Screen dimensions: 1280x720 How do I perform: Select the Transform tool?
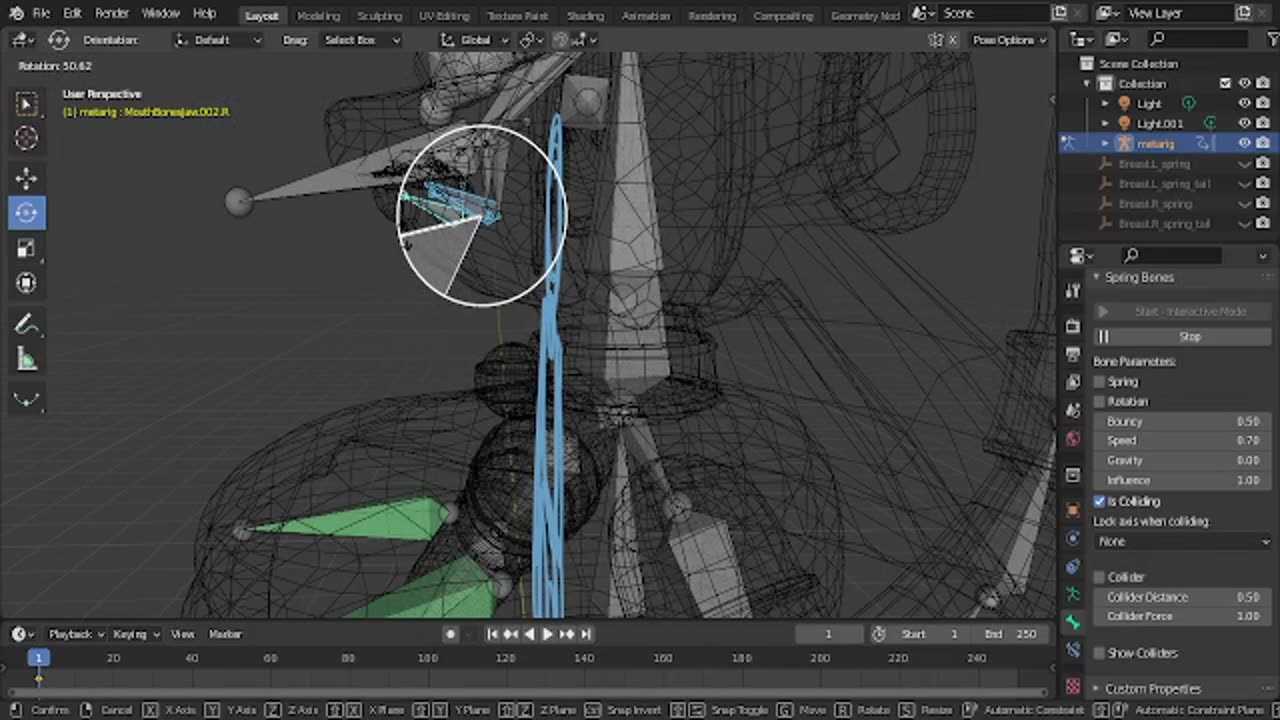coord(27,283)
